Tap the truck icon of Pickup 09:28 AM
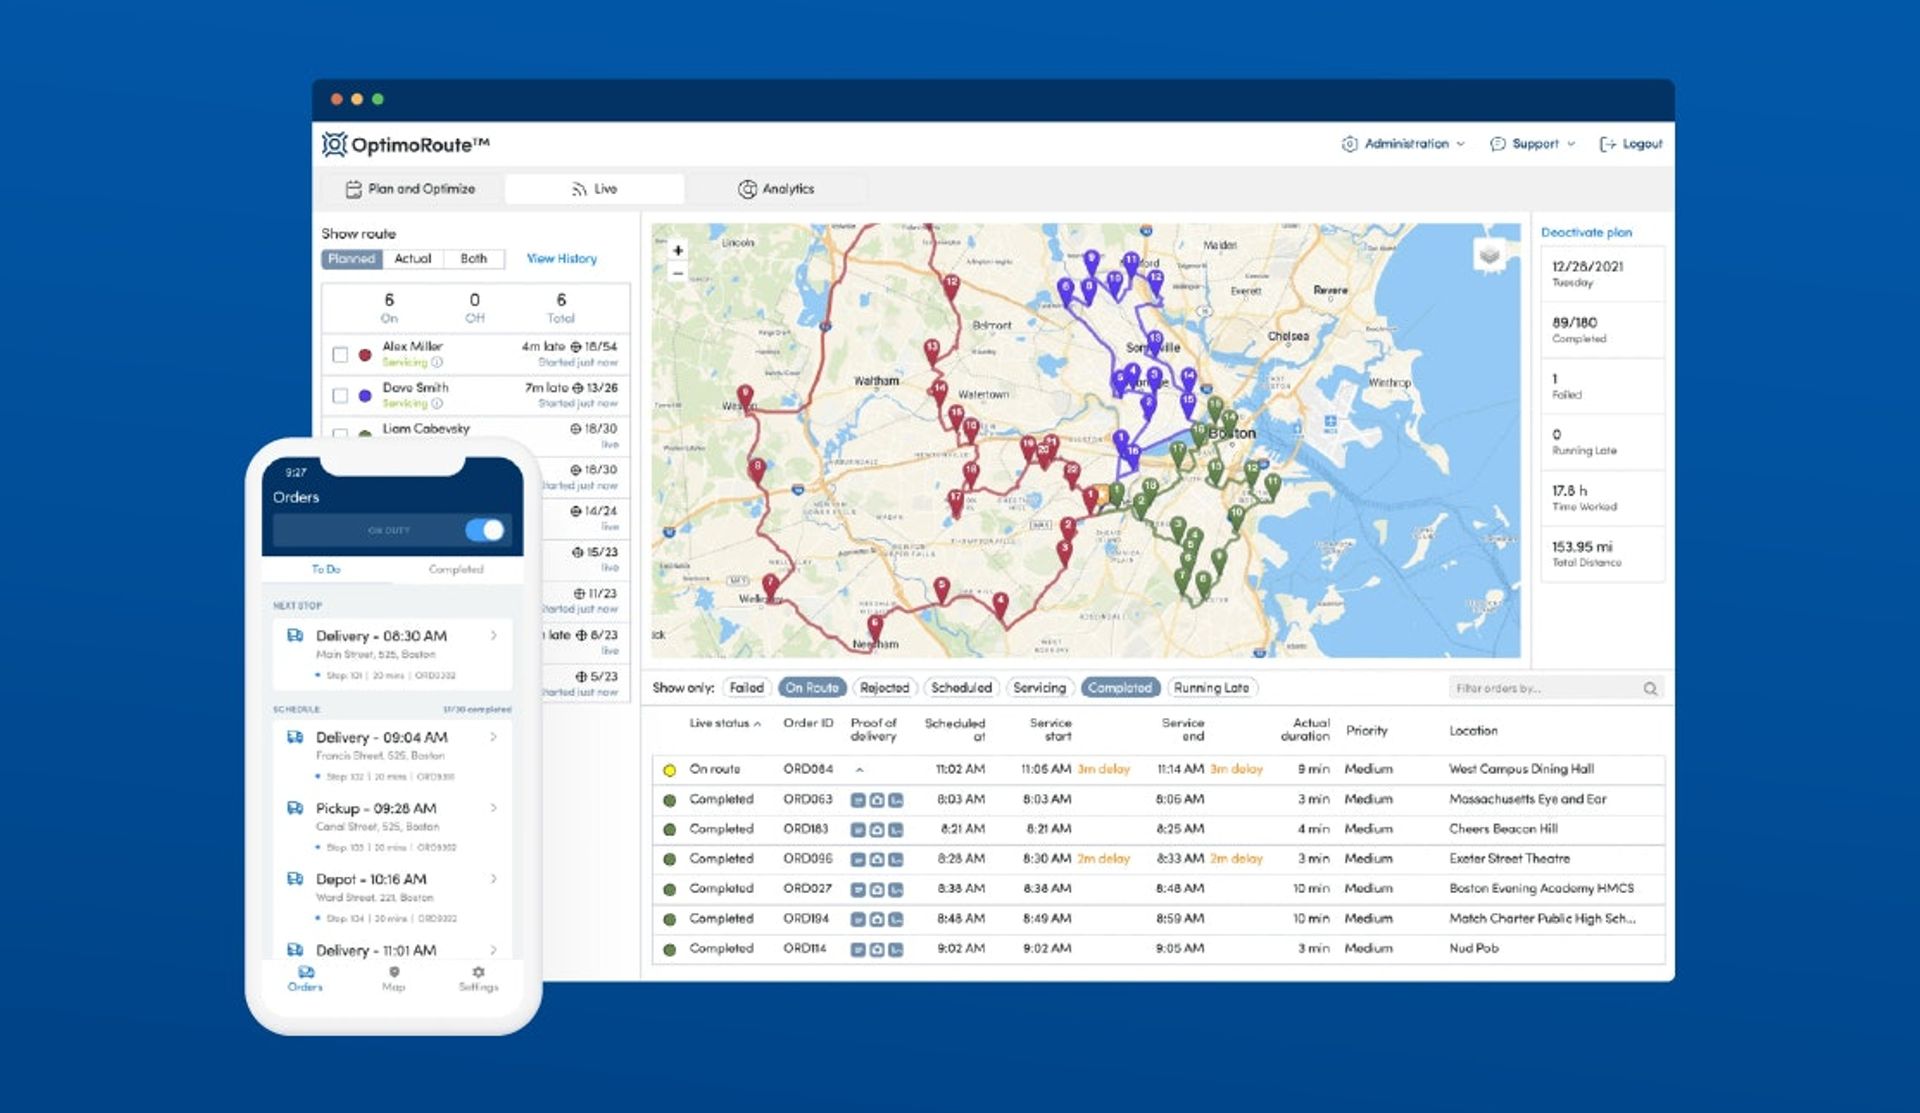 pos(295,807)
